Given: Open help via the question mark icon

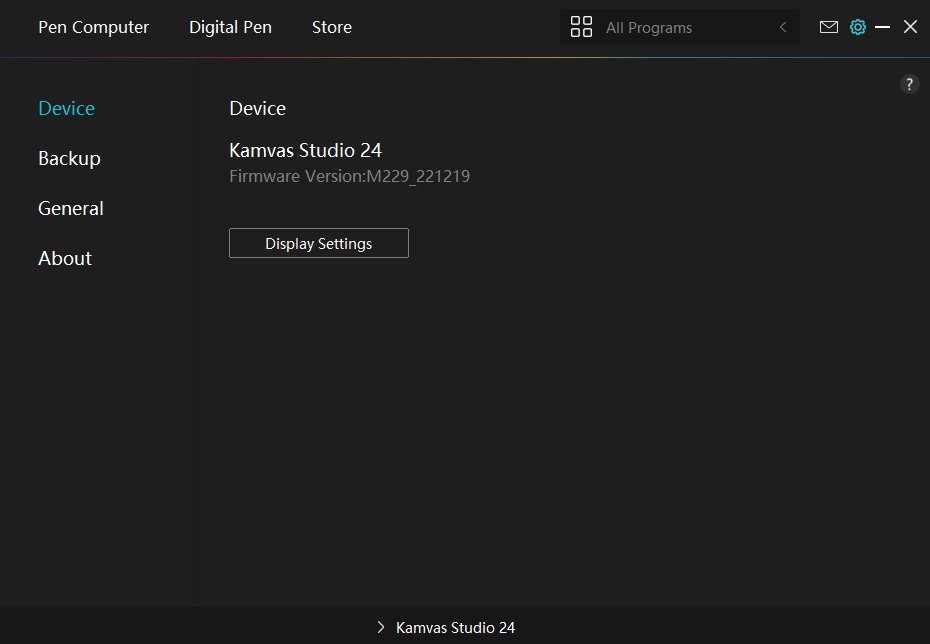Looking at the screenshot, I should tap(909, 84).
